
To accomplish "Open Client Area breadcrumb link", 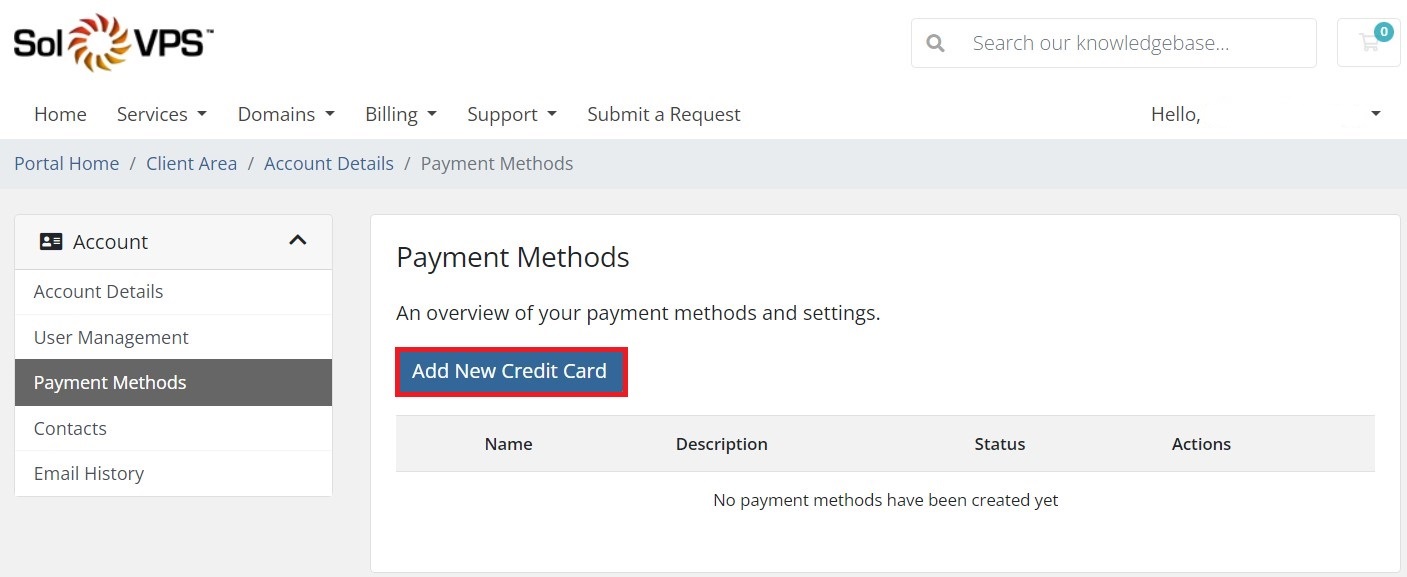I will coord(192,163).
